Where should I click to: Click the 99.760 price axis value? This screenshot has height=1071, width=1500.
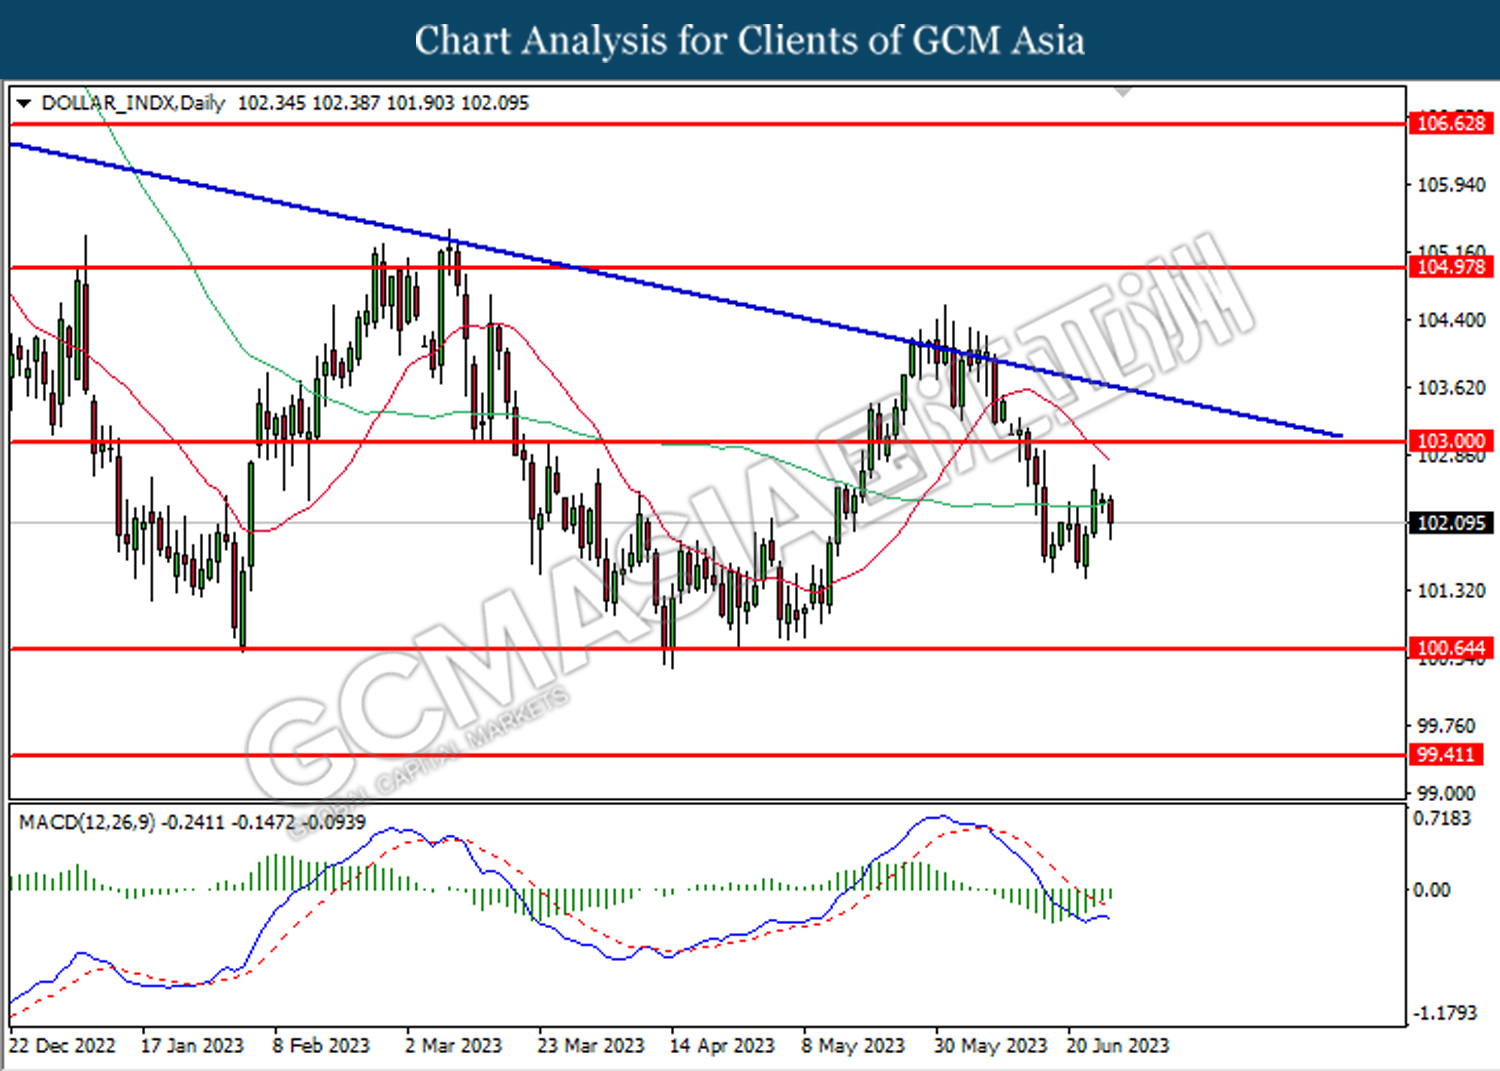[x=1447, y=726]
